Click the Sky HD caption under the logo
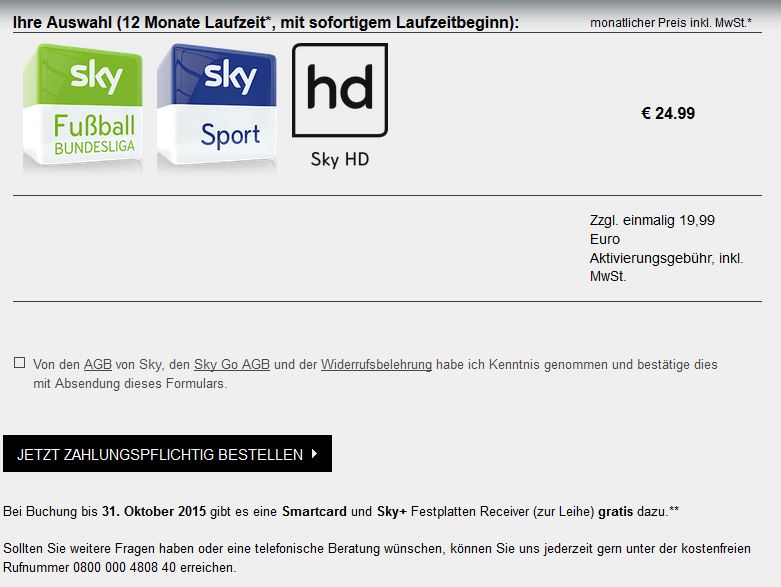781x587 pixels. [x=340, y=159]
